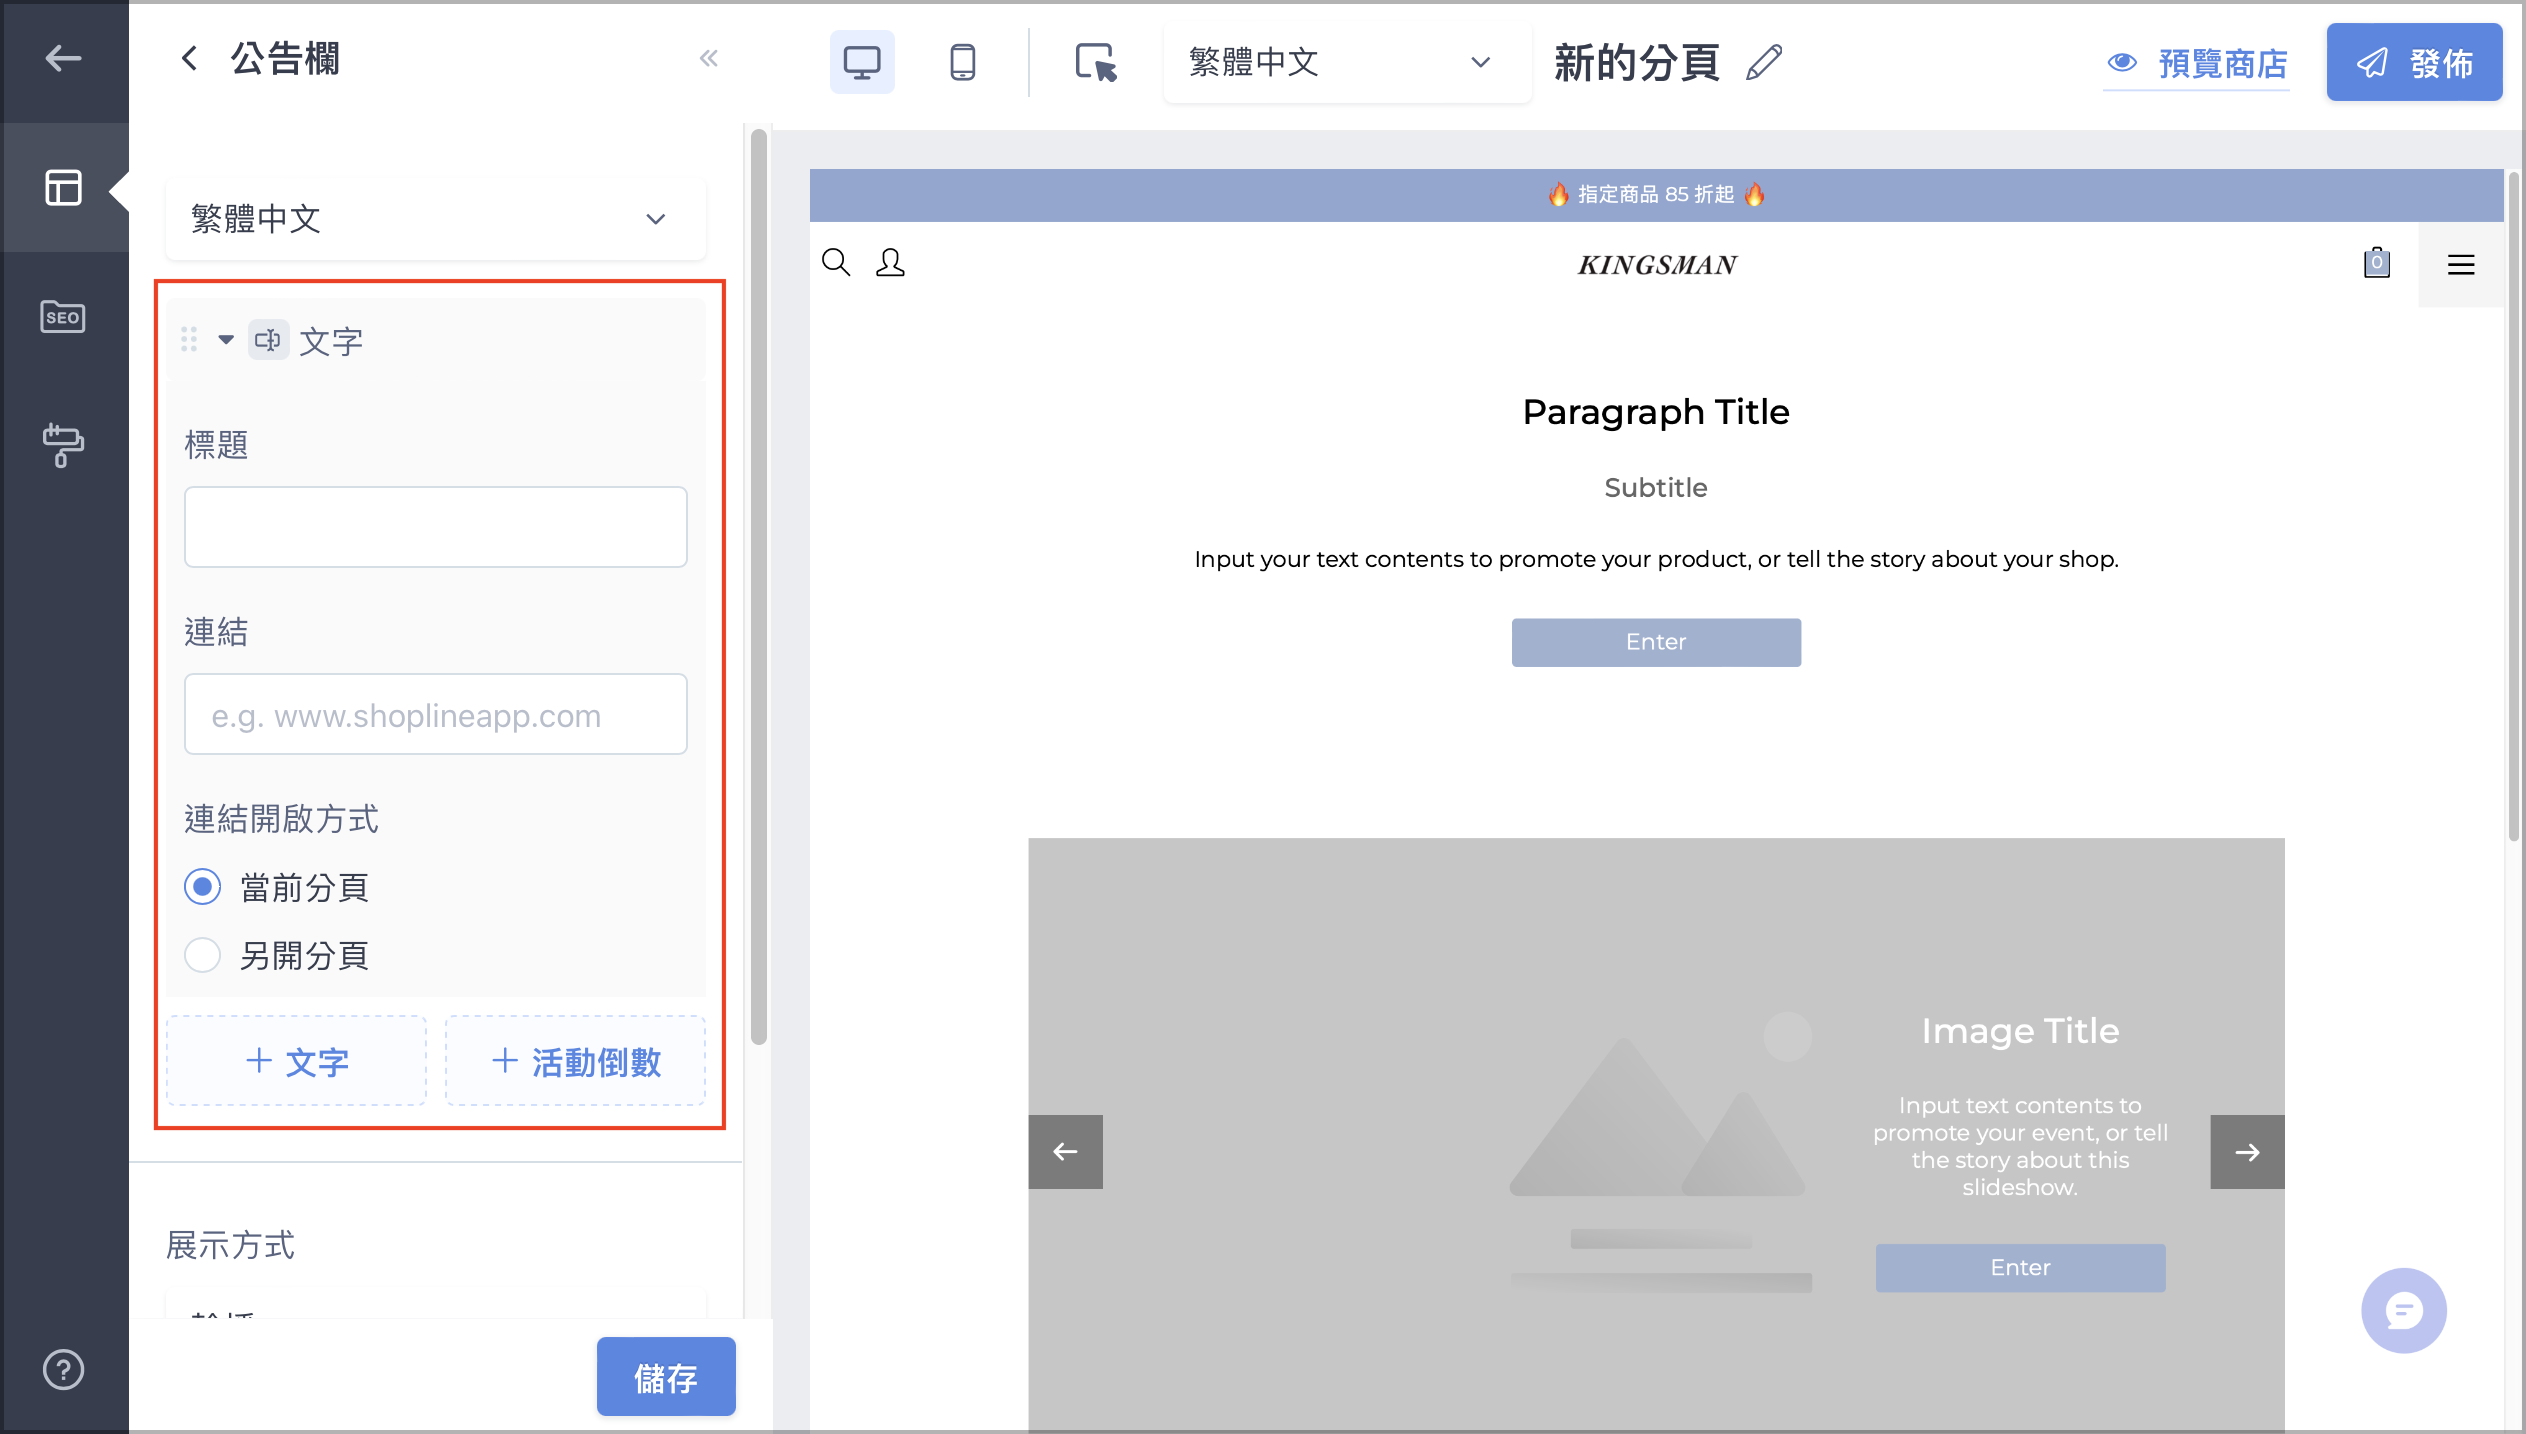The width and height of the screenshot is (2526, 1434).
Task: Click the 公告欄 panel title
Action: (285, 59)
